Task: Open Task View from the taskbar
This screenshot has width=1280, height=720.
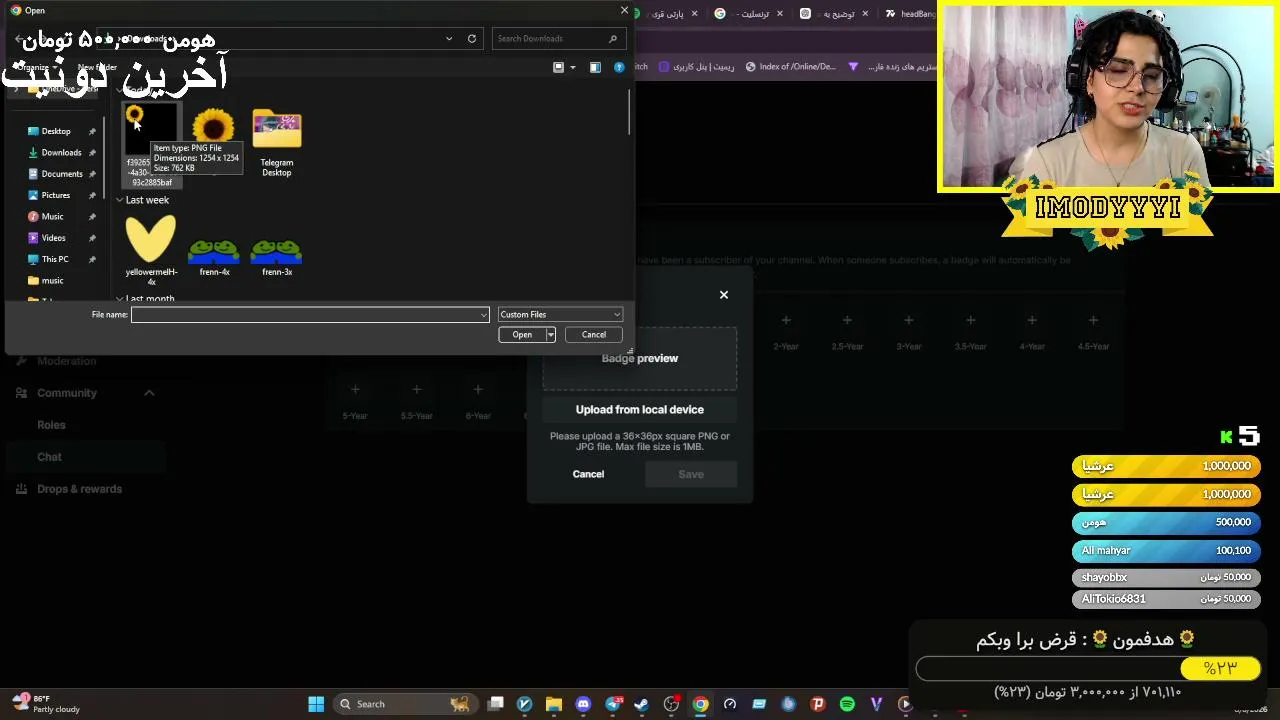Action: 495,704
